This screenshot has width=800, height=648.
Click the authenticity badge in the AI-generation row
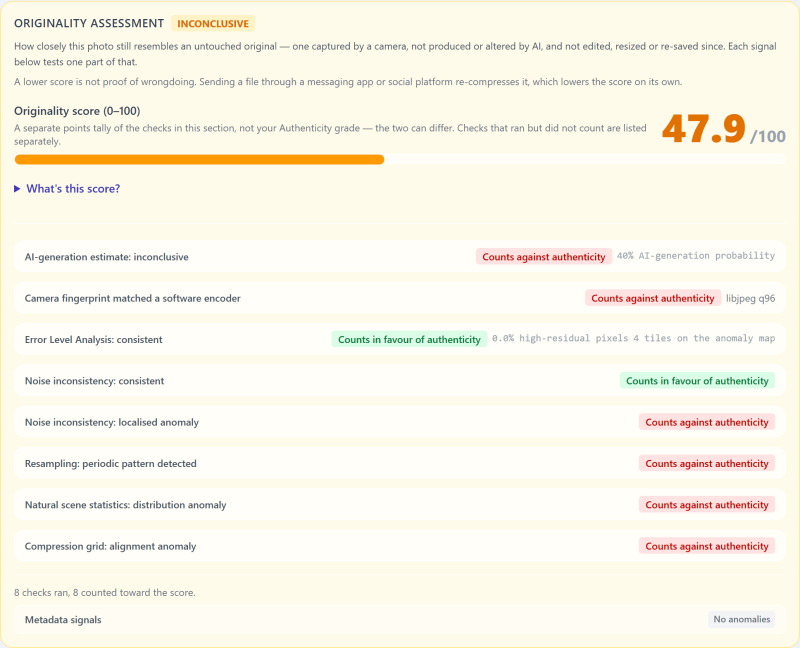point(544,257)
